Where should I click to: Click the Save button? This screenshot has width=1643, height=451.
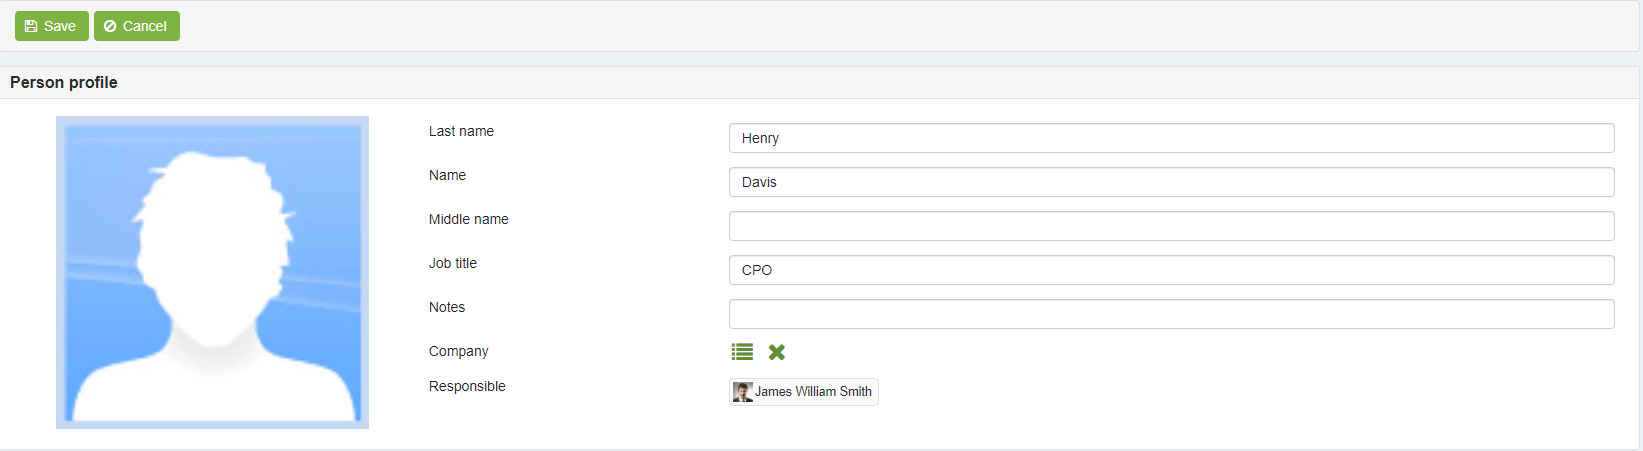pos(52,26)
